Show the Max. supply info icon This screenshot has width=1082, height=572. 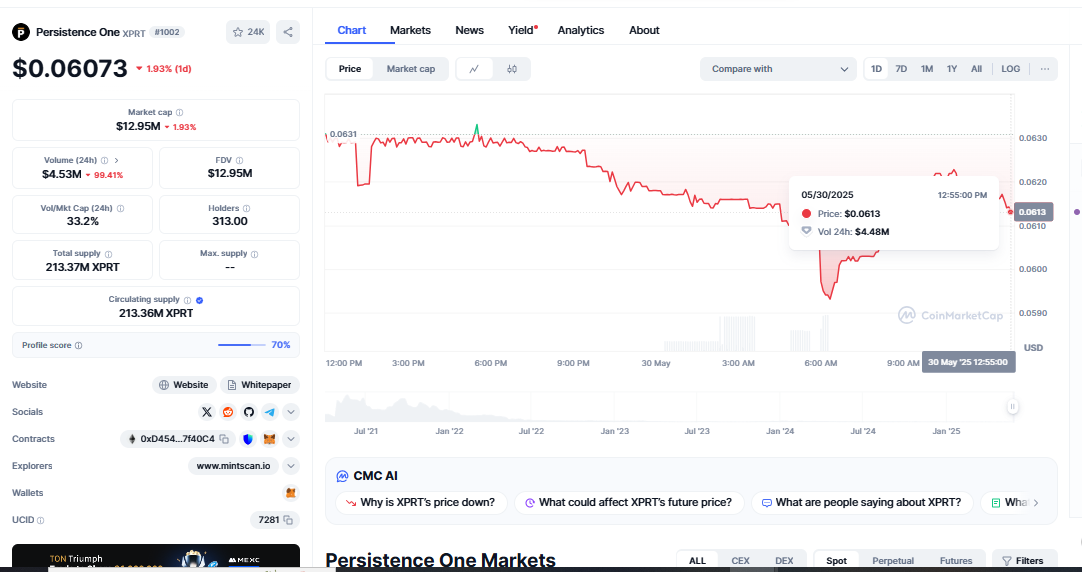pyautogui.click(x=255, y=254)
